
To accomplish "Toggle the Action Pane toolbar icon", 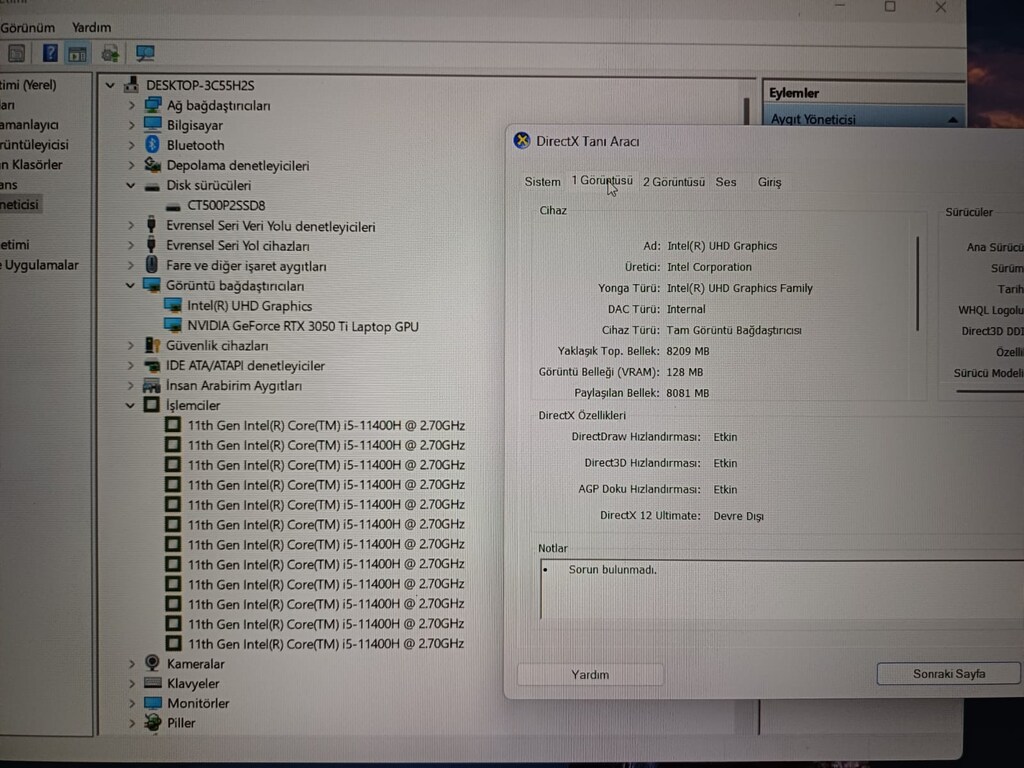I will pyautogui.click(x=77, y=54).
